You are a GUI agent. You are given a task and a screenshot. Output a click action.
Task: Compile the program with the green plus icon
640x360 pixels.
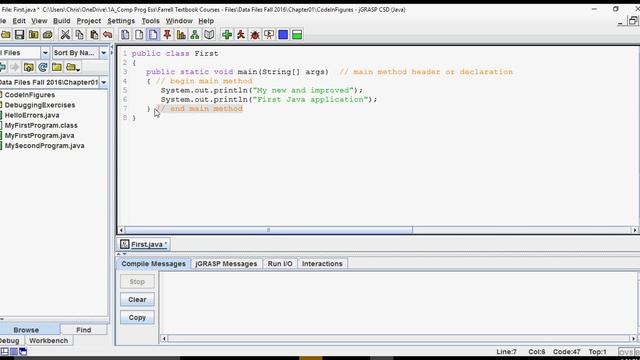pos(227,35)
